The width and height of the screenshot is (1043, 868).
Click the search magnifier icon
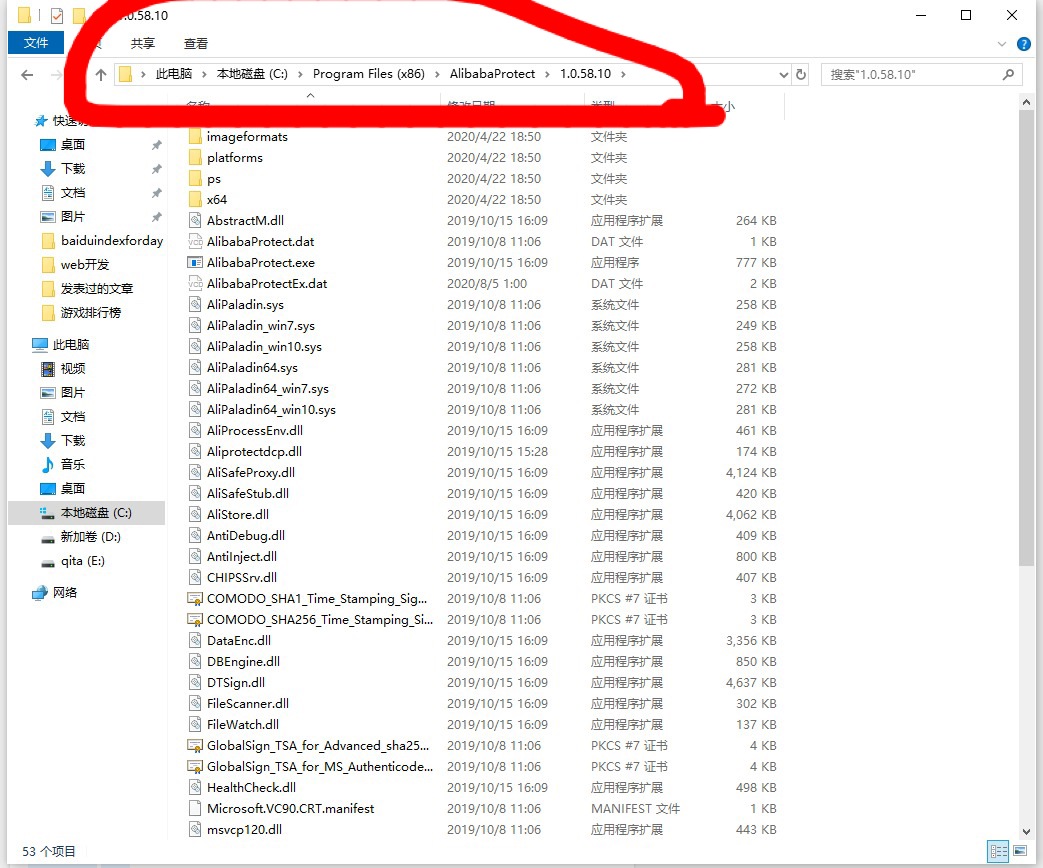coord(1008,74)
